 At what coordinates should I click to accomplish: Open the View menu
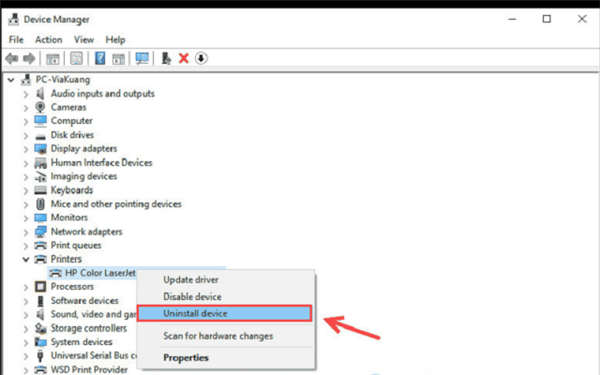(x=84, y=39)
